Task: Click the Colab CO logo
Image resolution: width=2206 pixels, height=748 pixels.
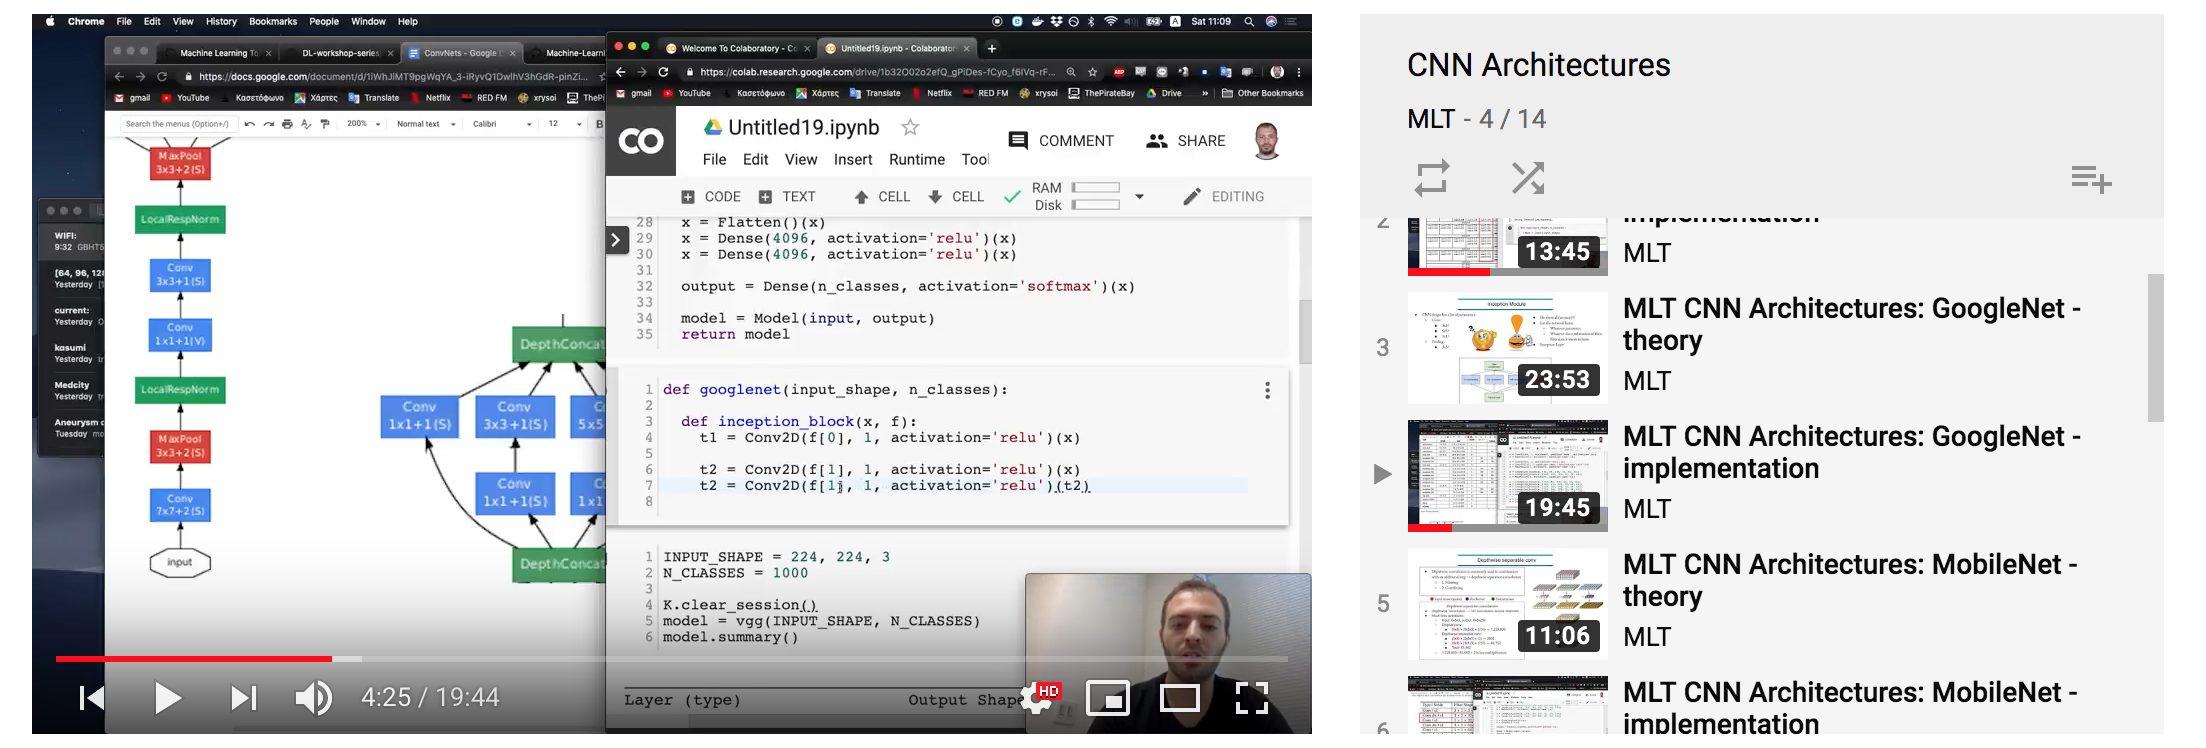Action: (641, 141)
